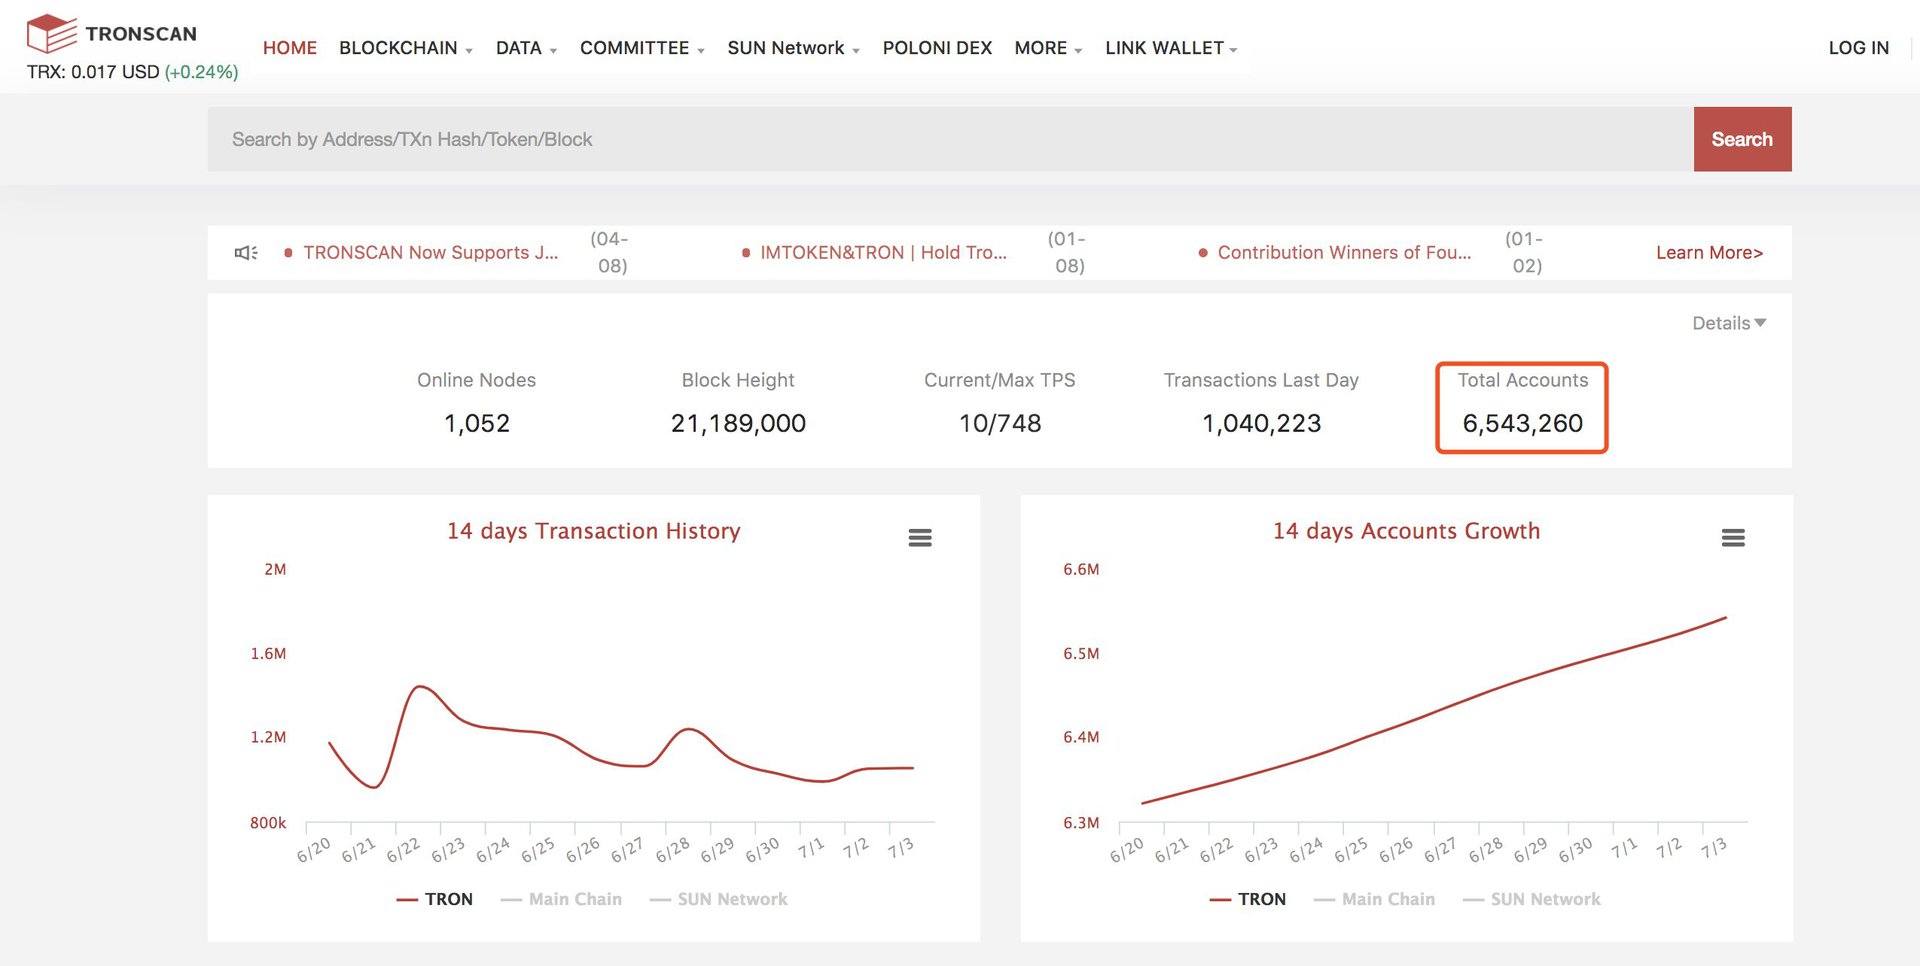Expand the SUN Network dropdown menu
This screenshot has height=966, width=1920.
pos(794,48)
